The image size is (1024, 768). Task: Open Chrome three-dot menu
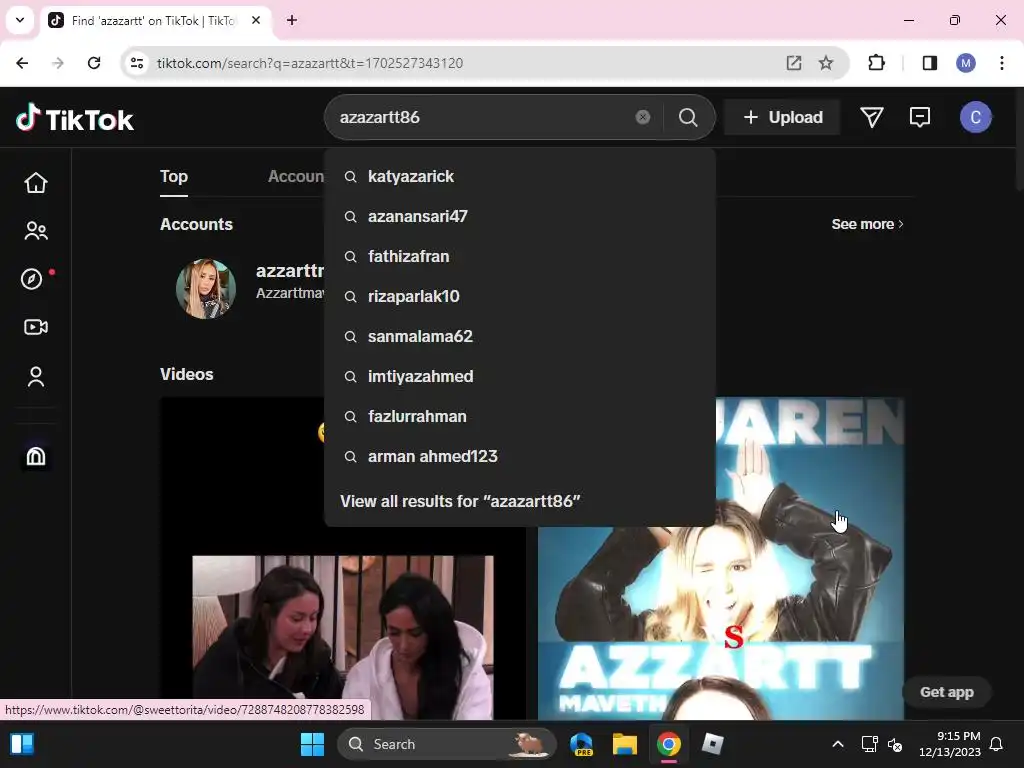pos(1001,63)
